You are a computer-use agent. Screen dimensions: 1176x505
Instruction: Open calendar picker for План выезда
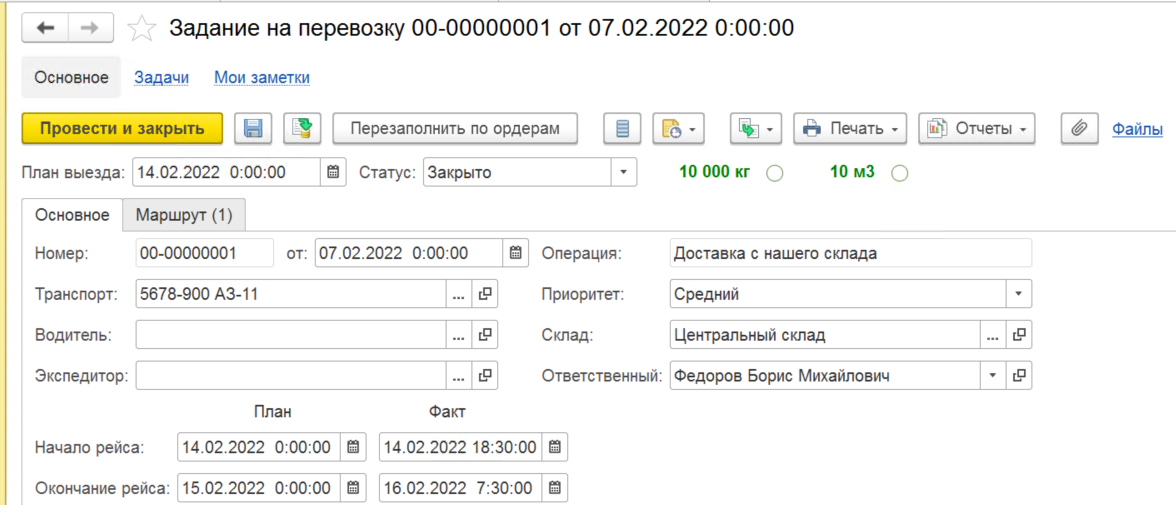pos(334,172)
